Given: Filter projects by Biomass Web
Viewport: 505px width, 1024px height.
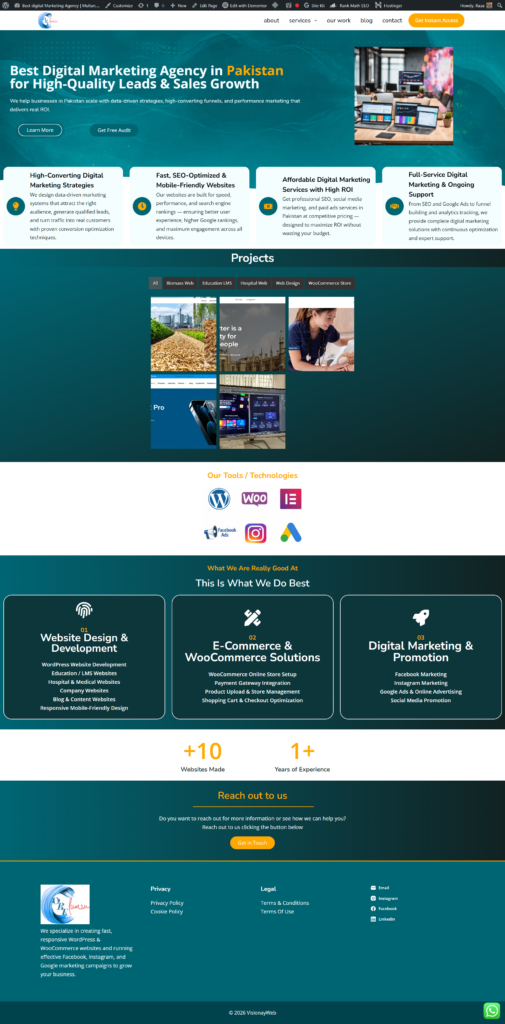Looking at the screenshot, I should point(180,283).
